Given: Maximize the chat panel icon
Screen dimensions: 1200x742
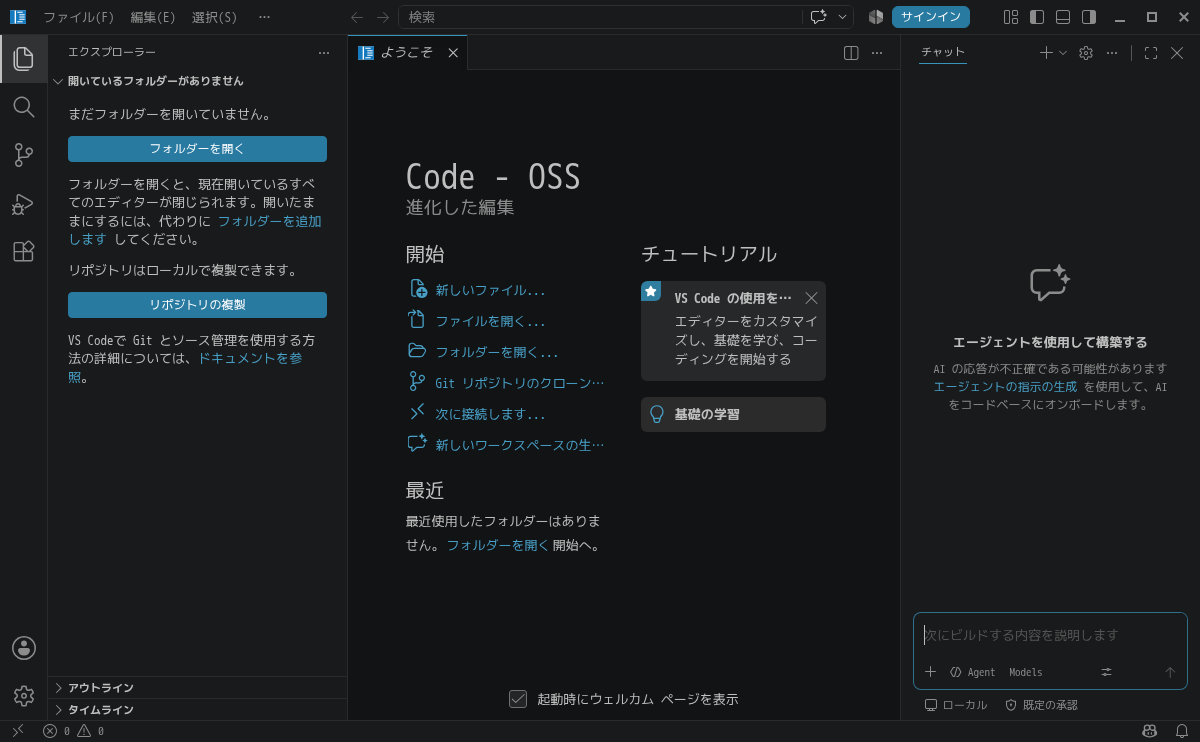Looking at the screenshot, I should tap(1150, 53).
